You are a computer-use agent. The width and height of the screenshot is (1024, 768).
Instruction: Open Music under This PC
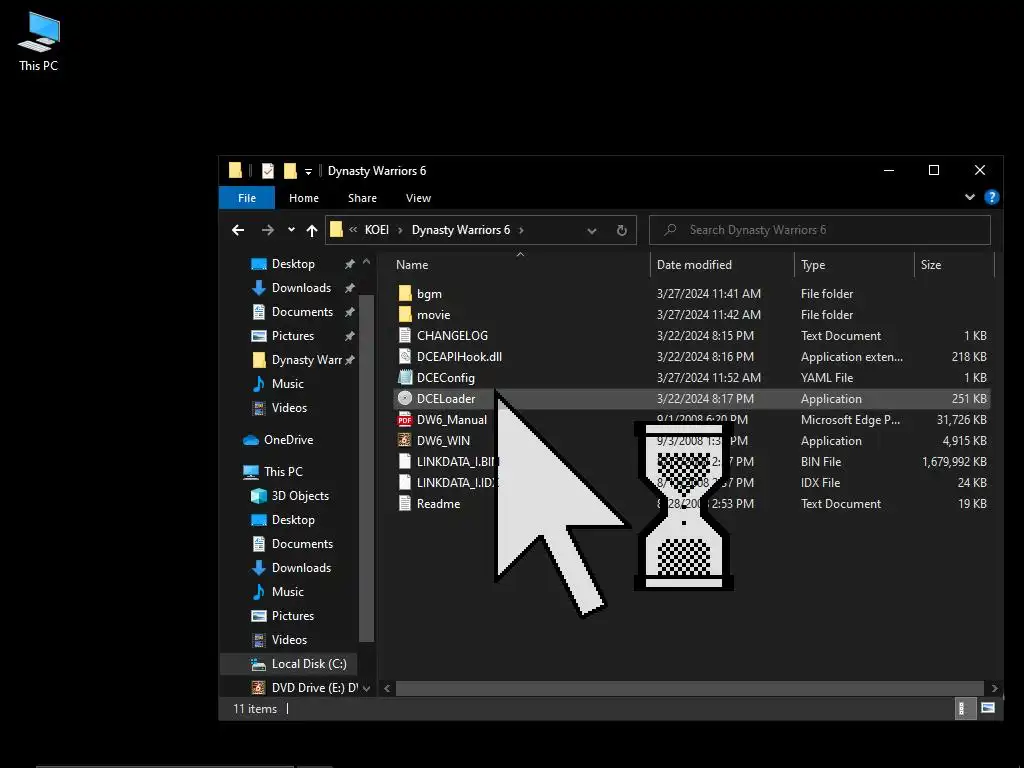287,592
